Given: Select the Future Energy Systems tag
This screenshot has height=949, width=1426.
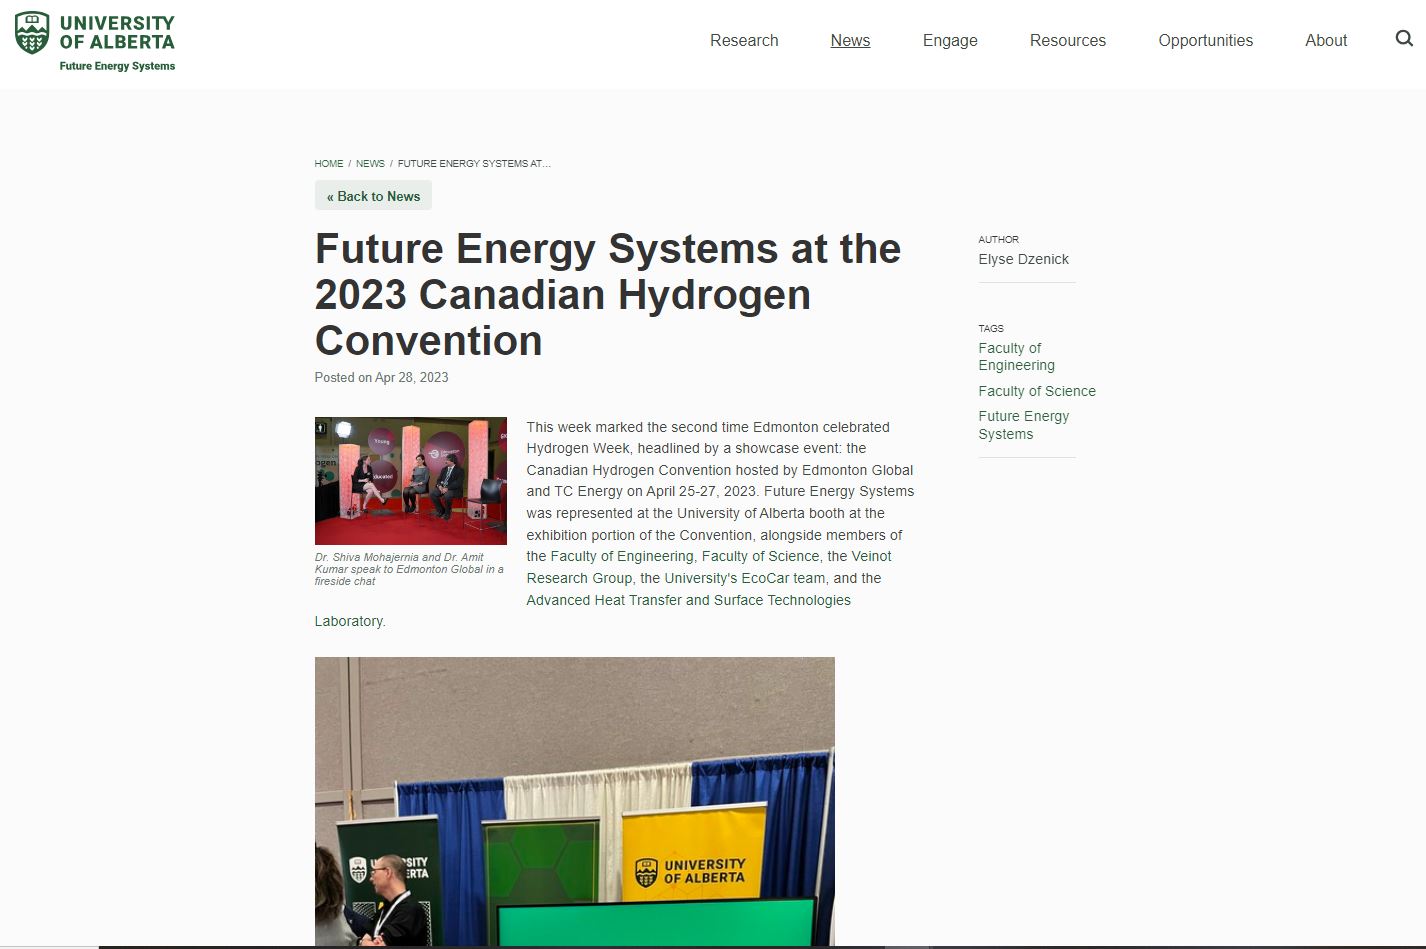Looking at the screenshot, I should [x=1023, y=425].
